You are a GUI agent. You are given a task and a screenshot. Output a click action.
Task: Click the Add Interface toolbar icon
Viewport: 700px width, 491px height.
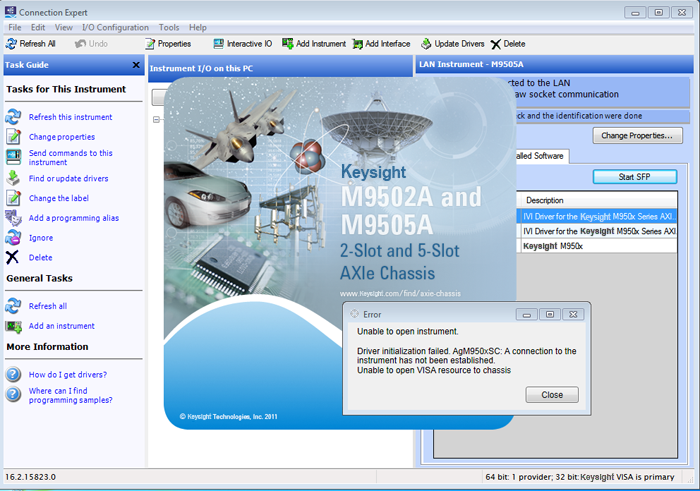tap(357, 44)
